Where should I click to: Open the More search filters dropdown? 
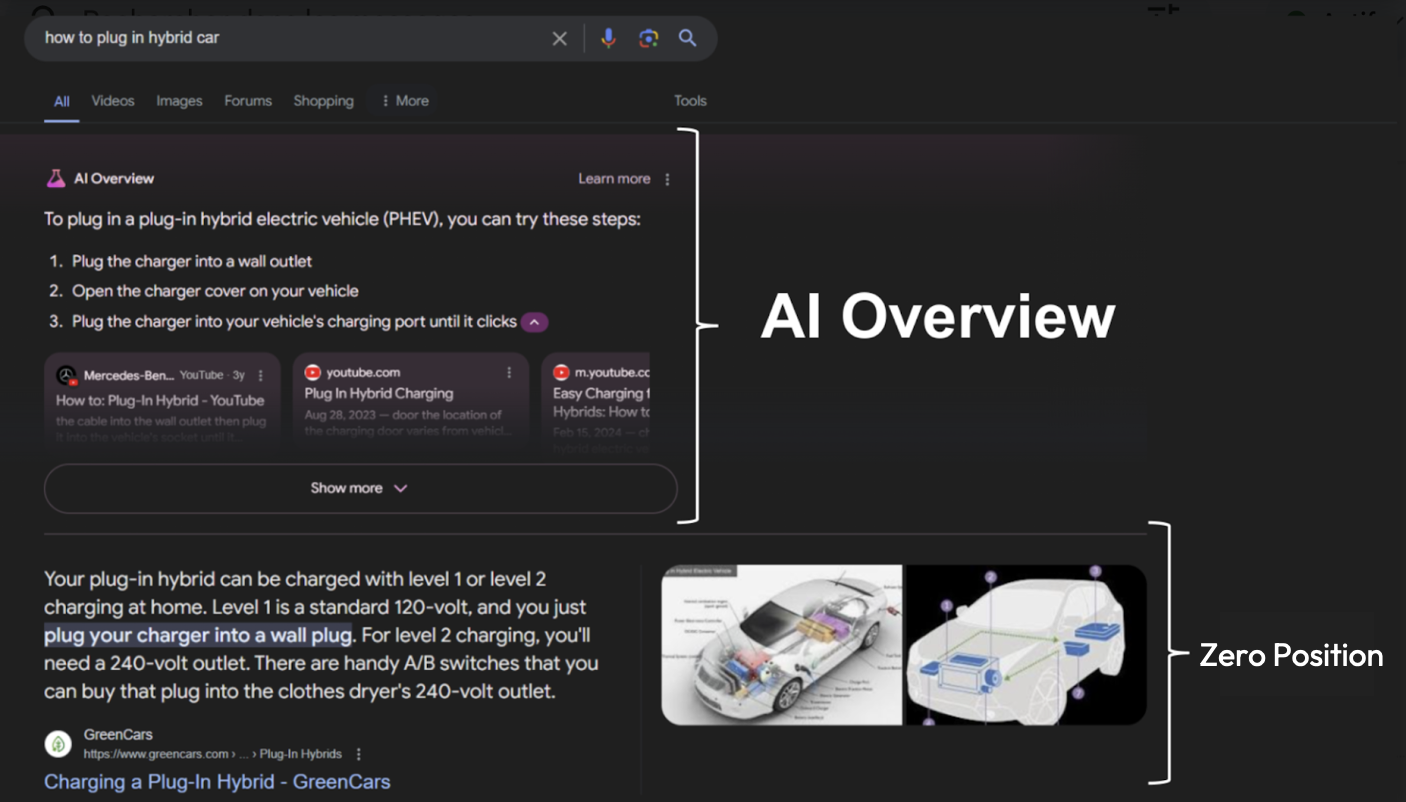click(x=404, y=101)
